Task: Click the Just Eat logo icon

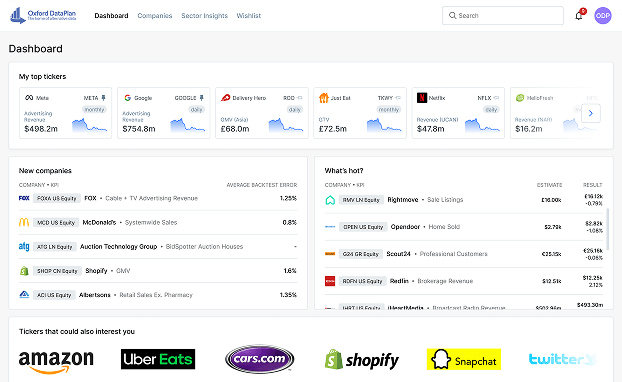Action: [324, 98]
